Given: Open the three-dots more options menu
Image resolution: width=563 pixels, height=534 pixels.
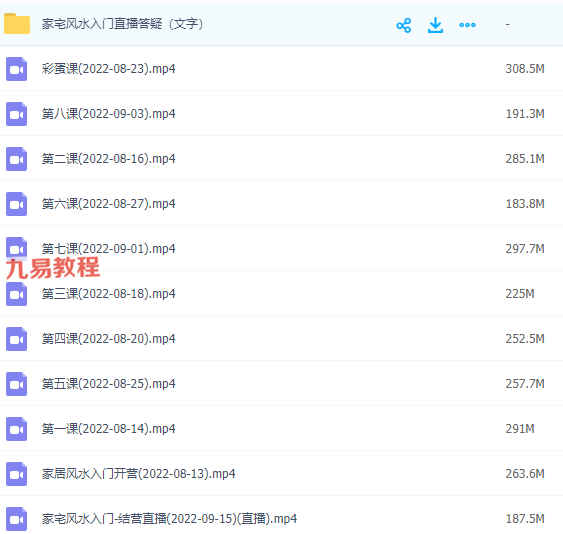Looking at the screenshot, I should click(467, 25).
